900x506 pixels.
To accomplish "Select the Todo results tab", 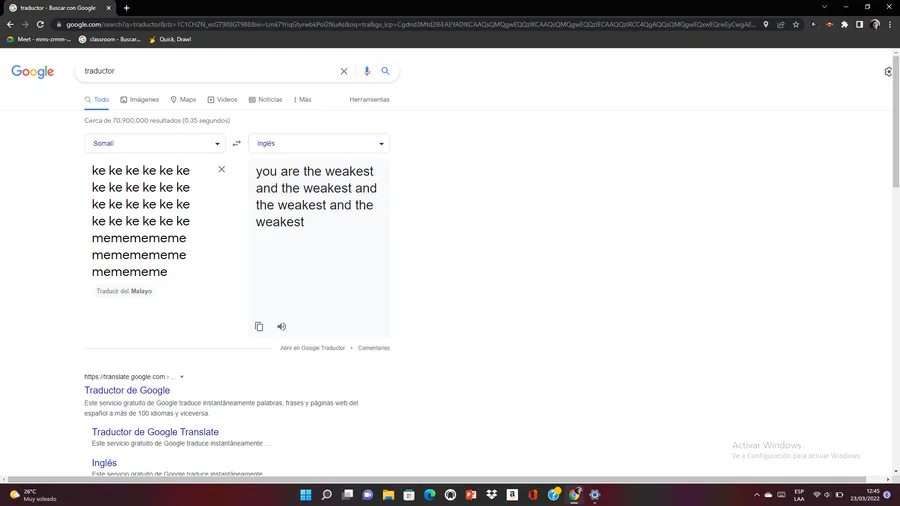I will pos(96,100).
